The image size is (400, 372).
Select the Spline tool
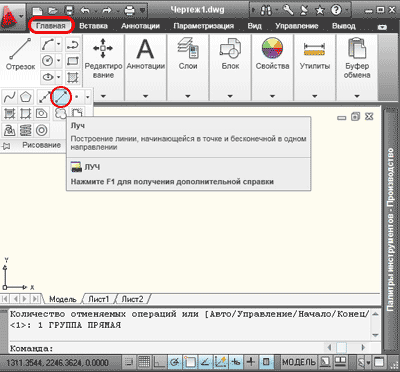10,97
